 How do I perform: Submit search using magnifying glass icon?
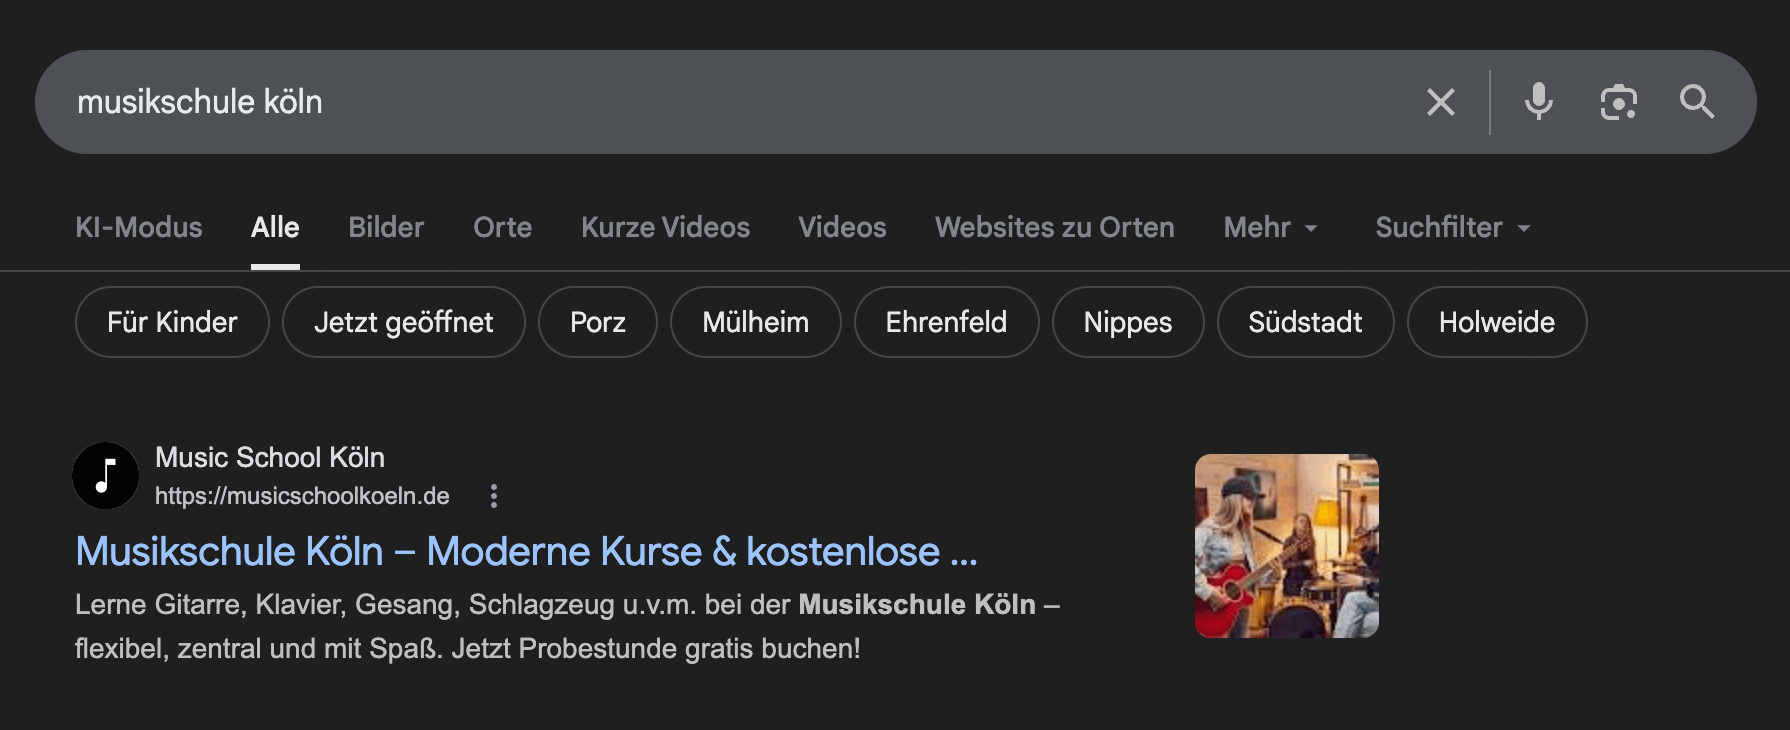click(x=1697, y=102)
